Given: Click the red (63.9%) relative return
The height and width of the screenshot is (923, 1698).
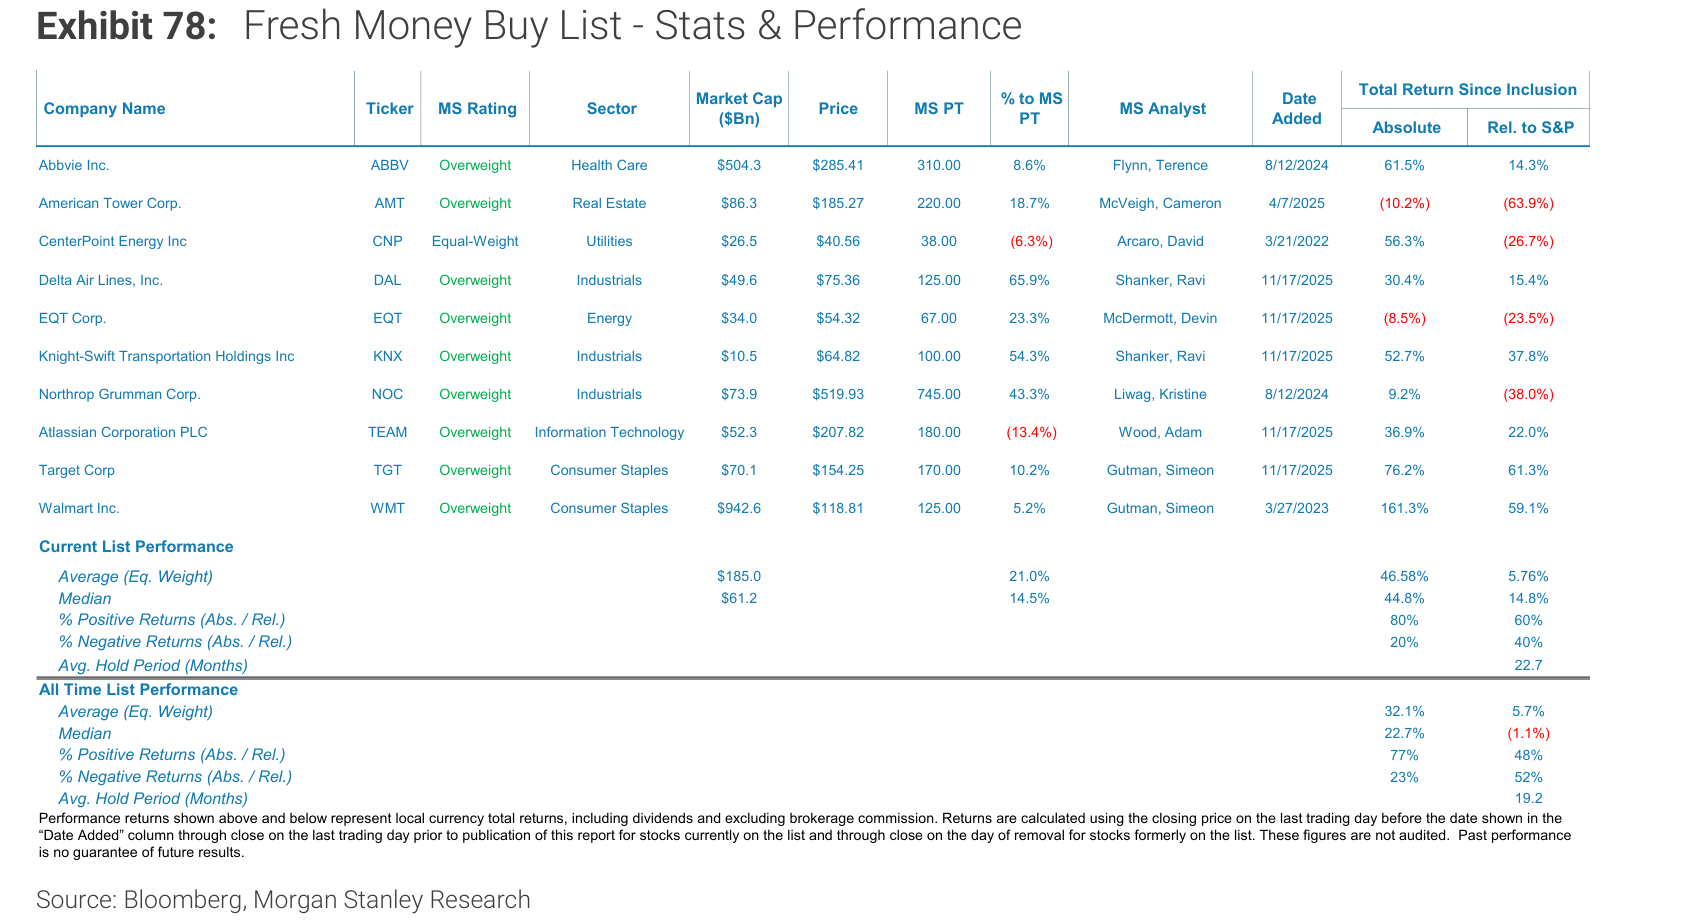Looking at the screenshot, I should 1528,204.
